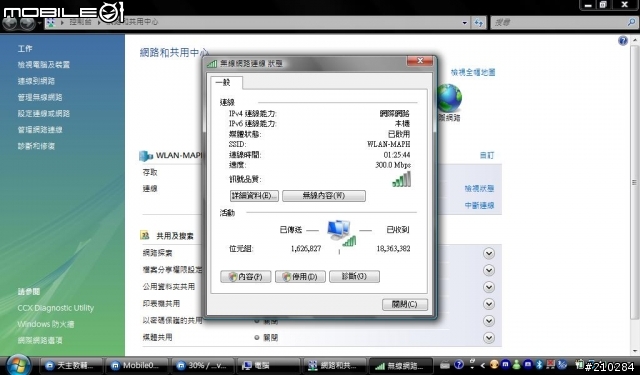This screenshot has width=640, height=375.
Task: Switch to 網路和共 taskbar window
Action: pyautogui.click(x=335, y=366)
